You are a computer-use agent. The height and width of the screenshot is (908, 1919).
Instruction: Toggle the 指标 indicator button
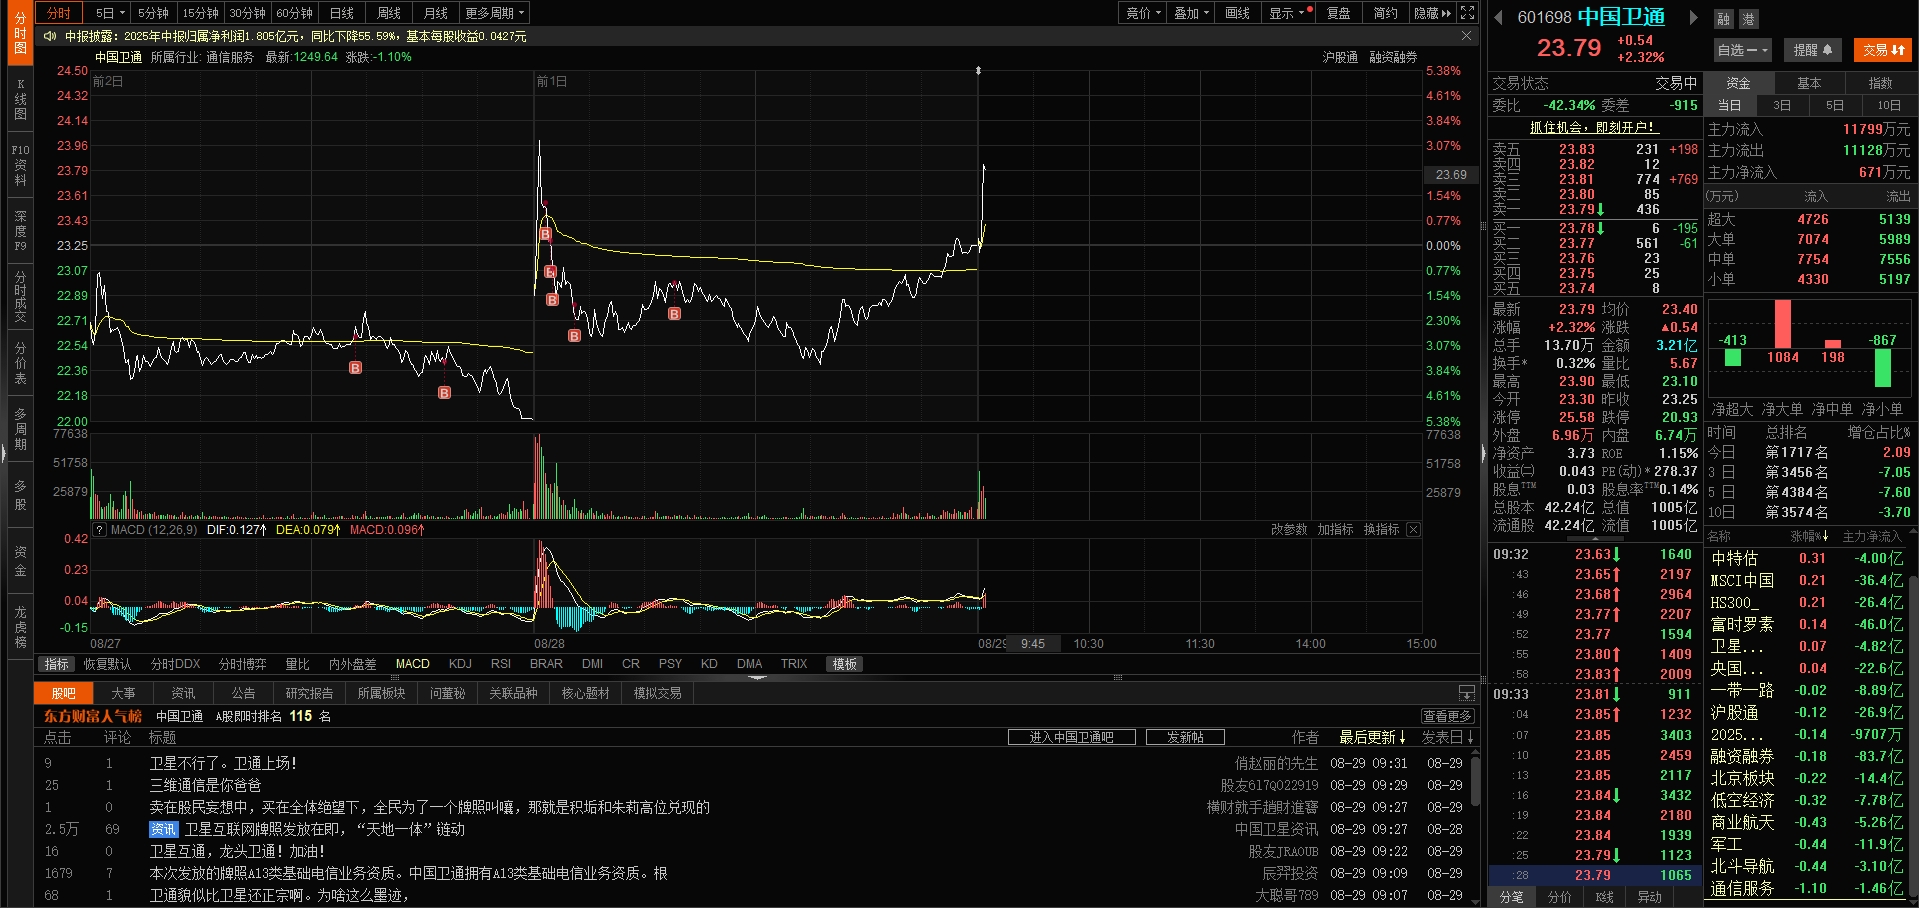pyautogui.click(x=56, y=664)
